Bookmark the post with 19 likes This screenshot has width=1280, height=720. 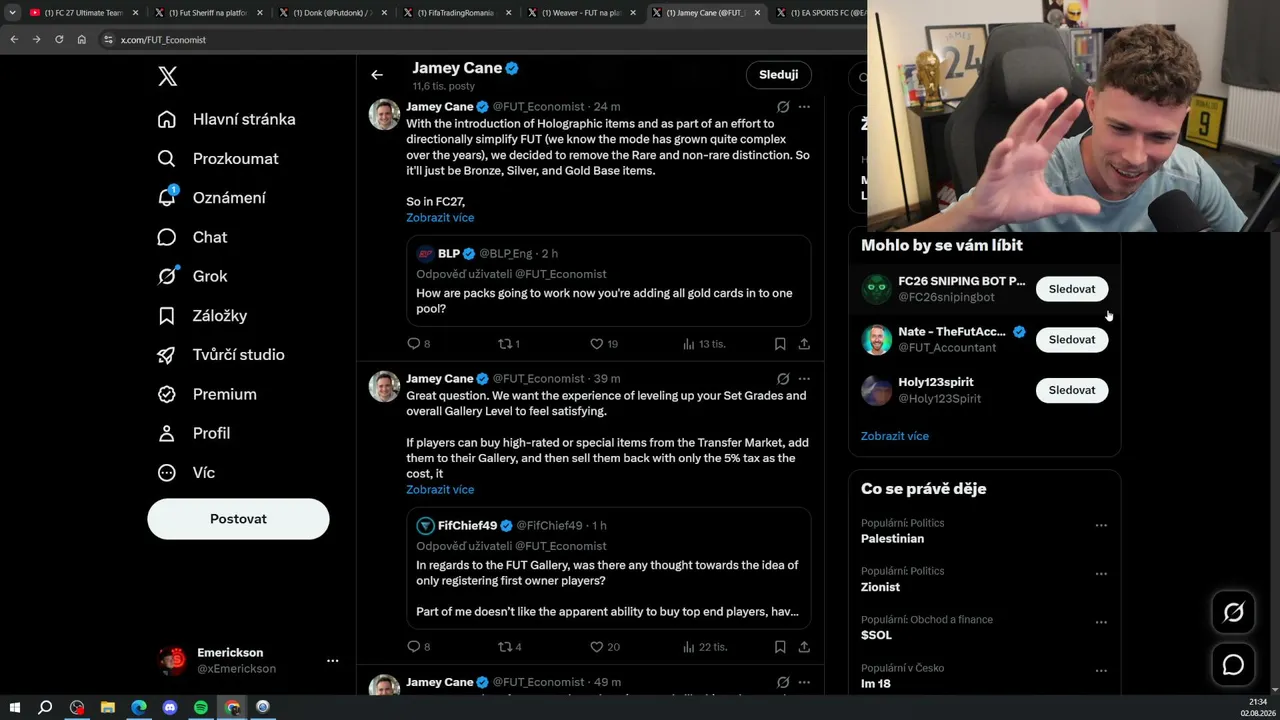click(780, 344)
